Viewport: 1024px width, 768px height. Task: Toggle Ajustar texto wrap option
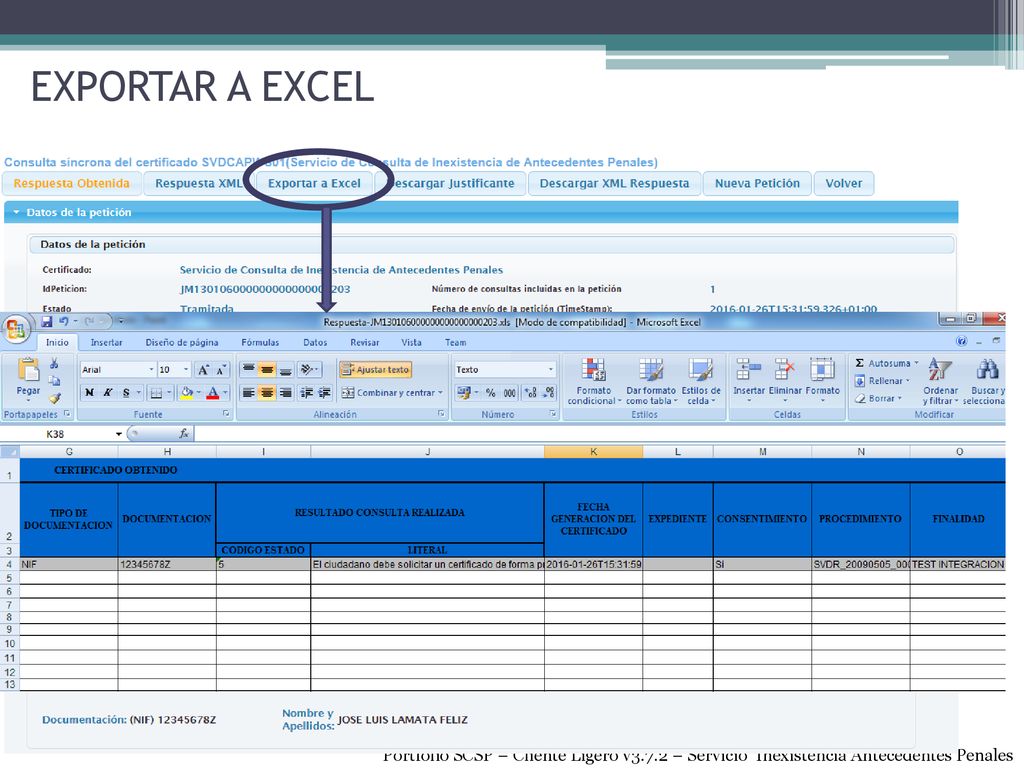(x=375, y=370)
